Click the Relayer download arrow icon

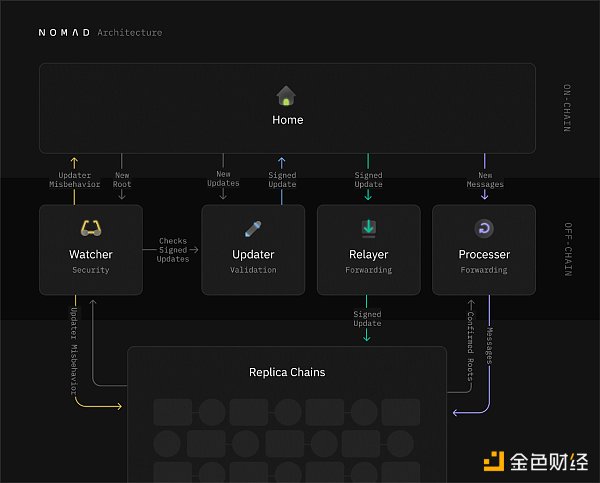tap(368, 228)
